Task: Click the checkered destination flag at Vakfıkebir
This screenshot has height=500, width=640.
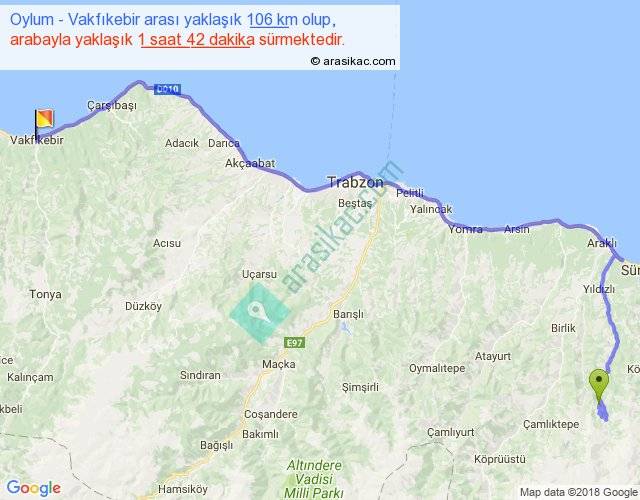Action: pyautogui.click(x=45, y=120)
